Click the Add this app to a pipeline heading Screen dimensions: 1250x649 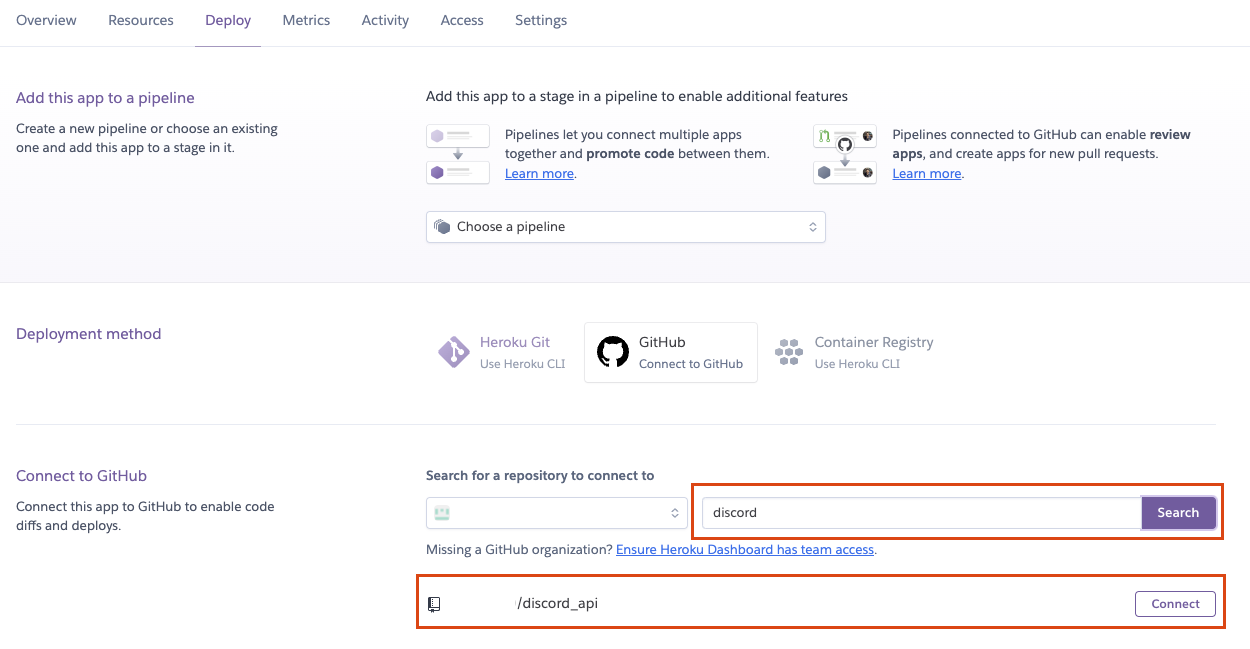[x=105, y=98]
